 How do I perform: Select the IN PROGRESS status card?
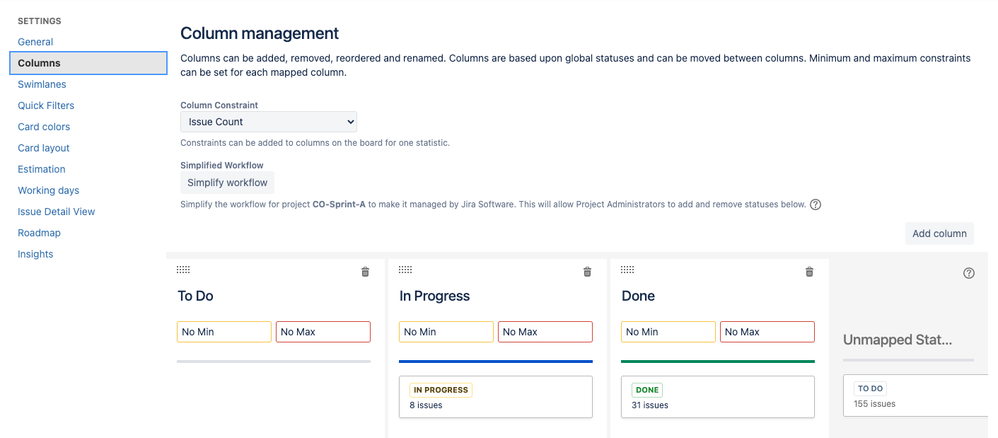tap(496, 397)
